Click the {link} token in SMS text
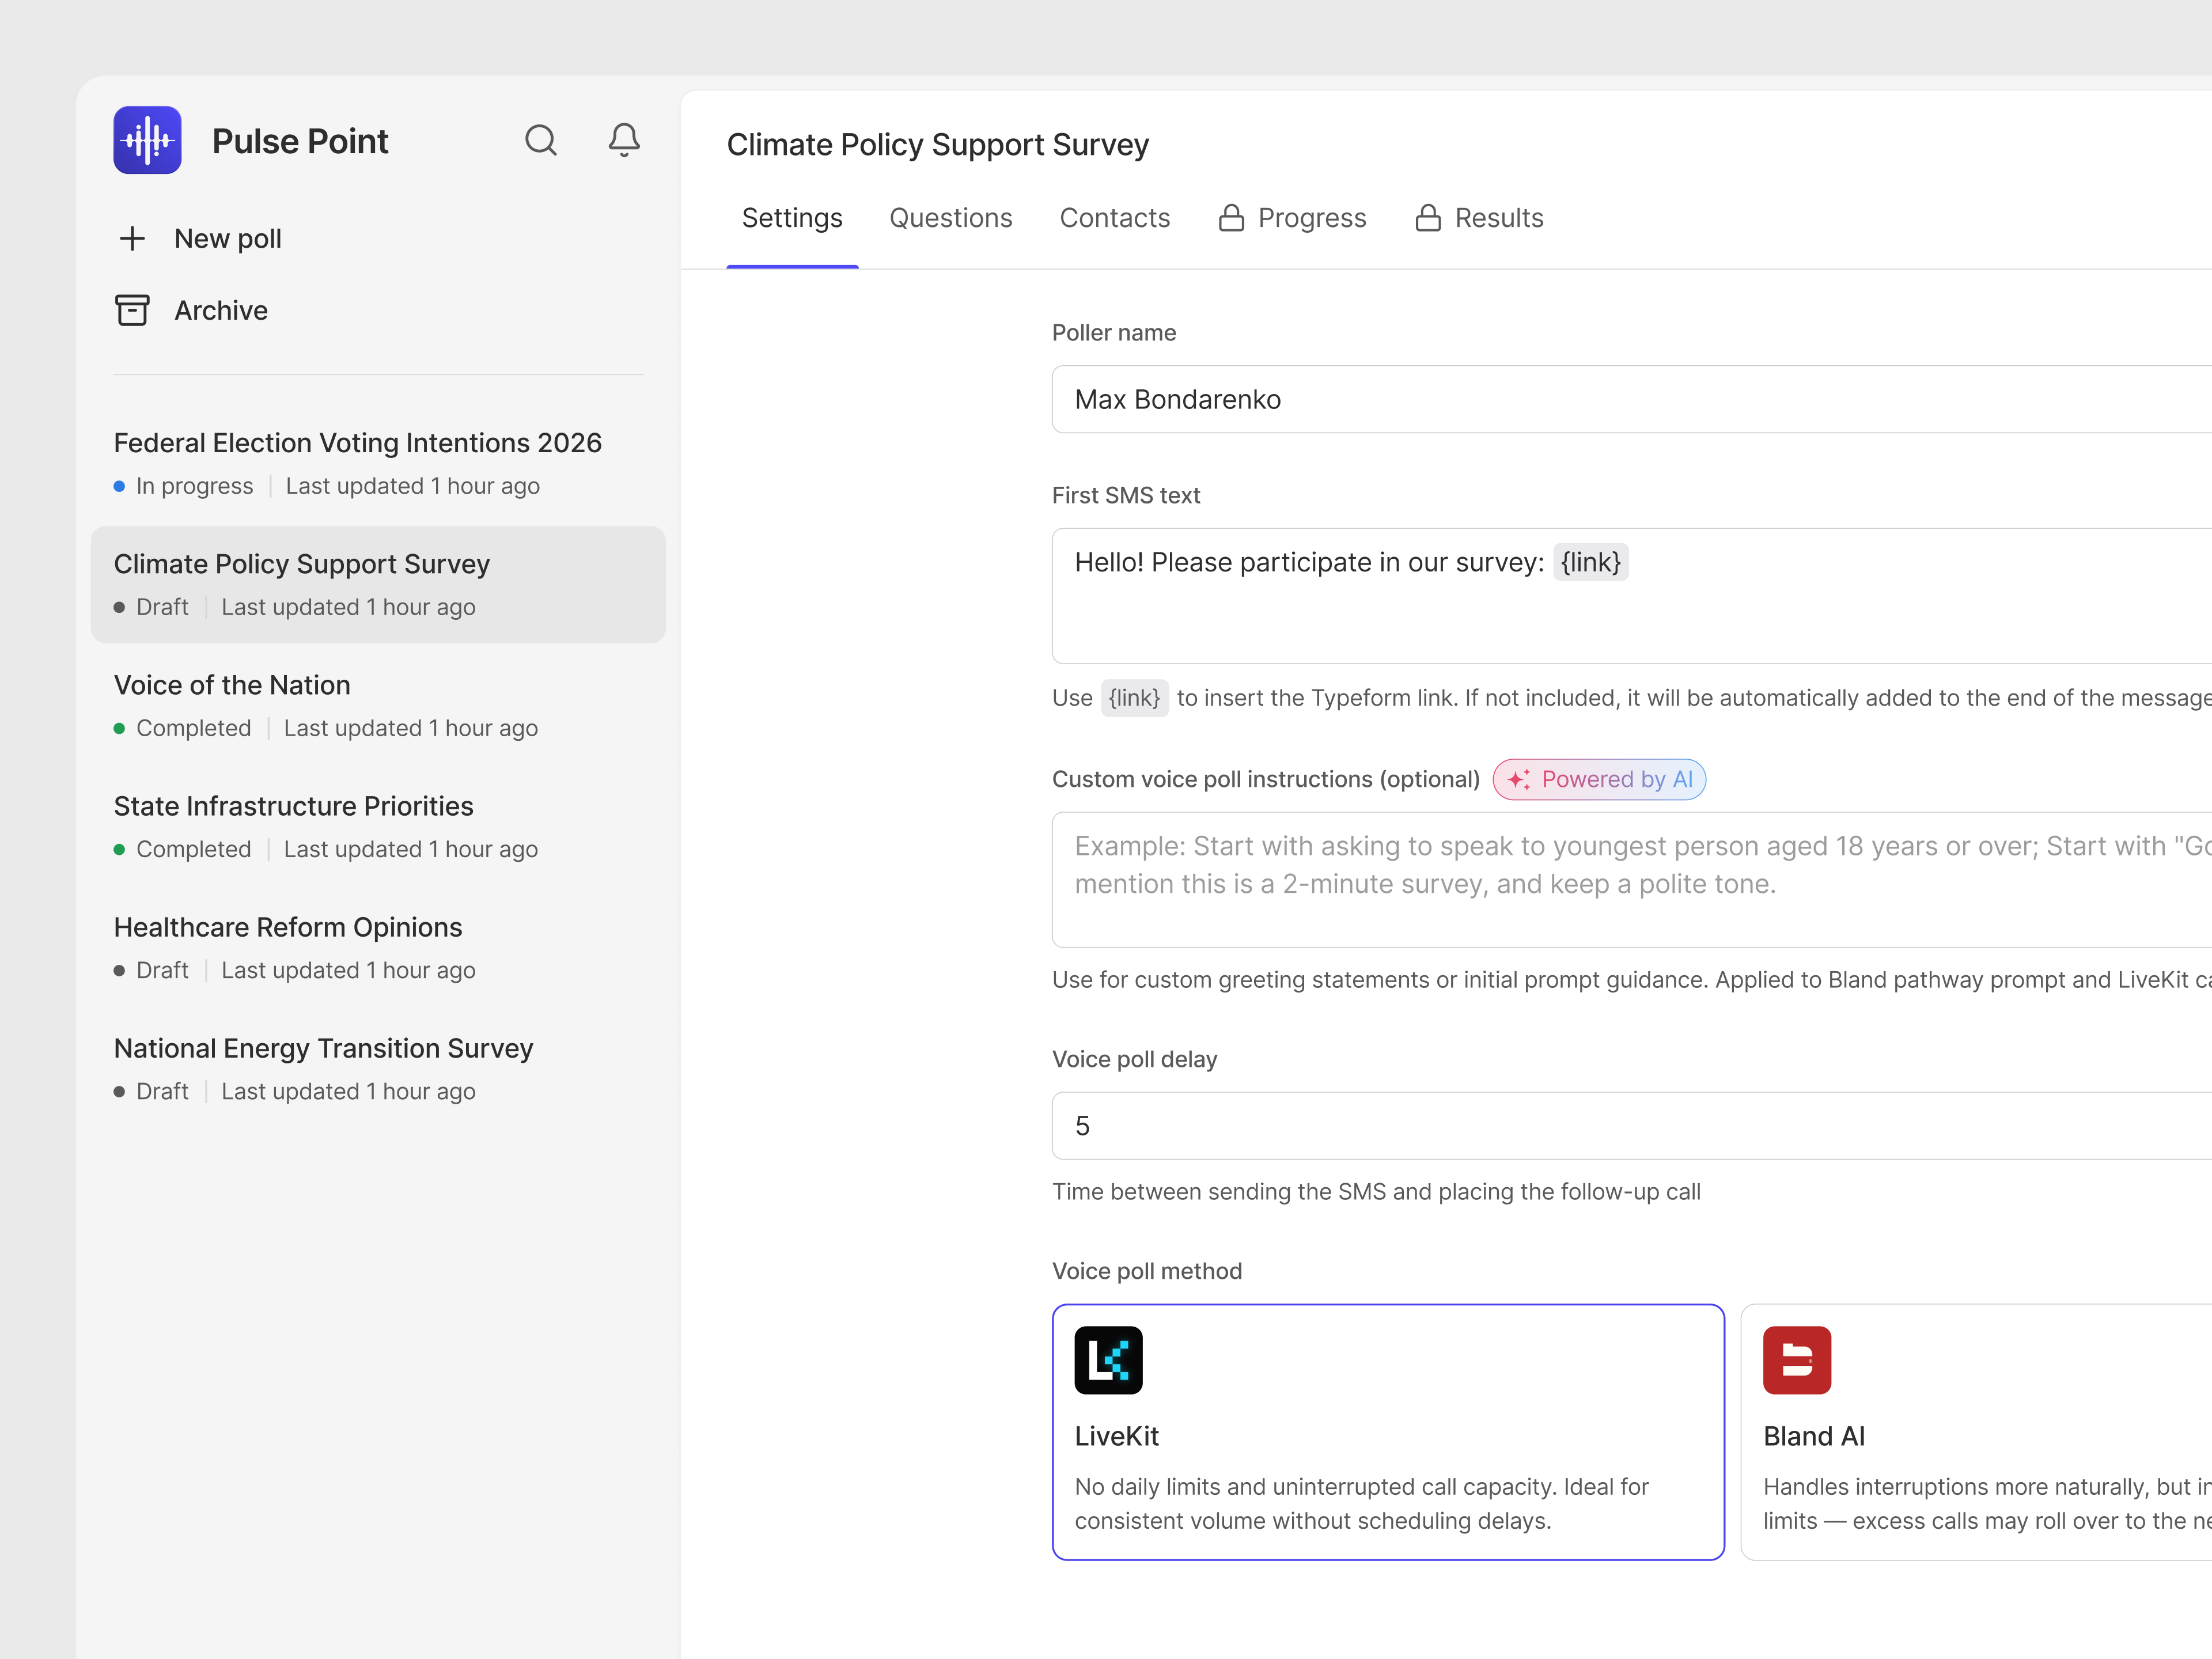The image size is (2212, 1659). (1590, 562)
